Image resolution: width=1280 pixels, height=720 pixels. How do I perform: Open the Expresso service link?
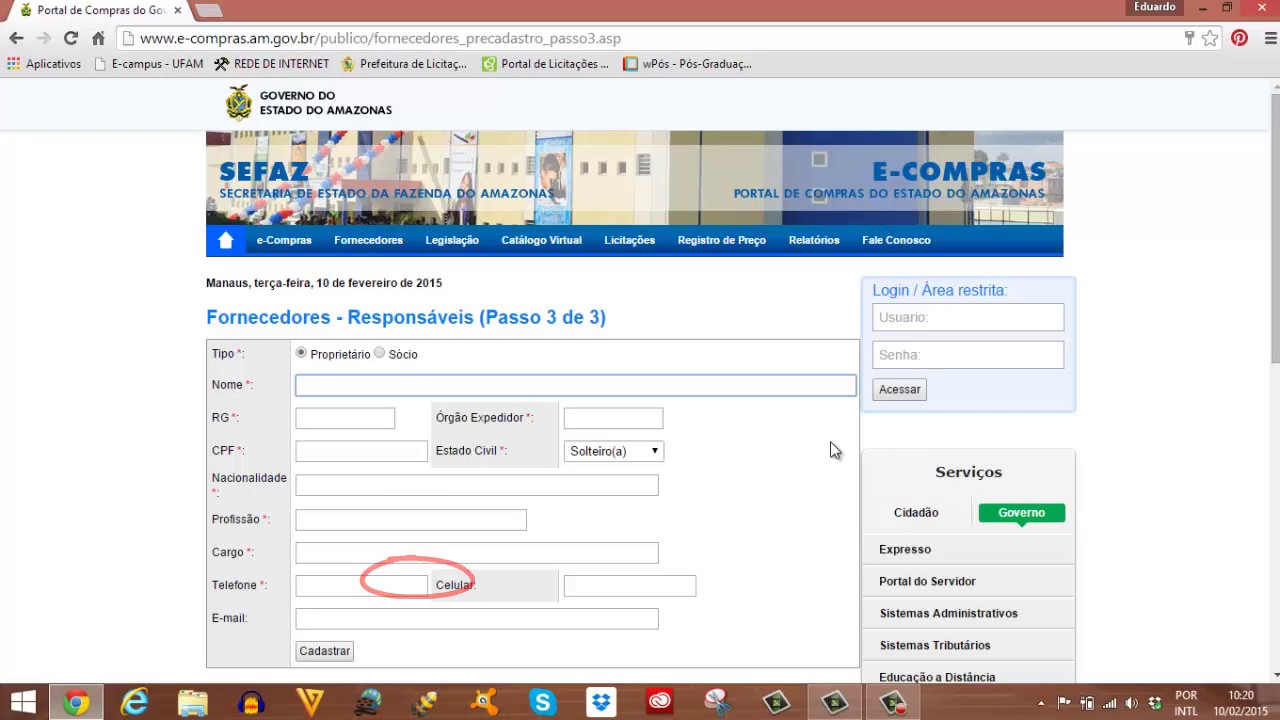905,549
